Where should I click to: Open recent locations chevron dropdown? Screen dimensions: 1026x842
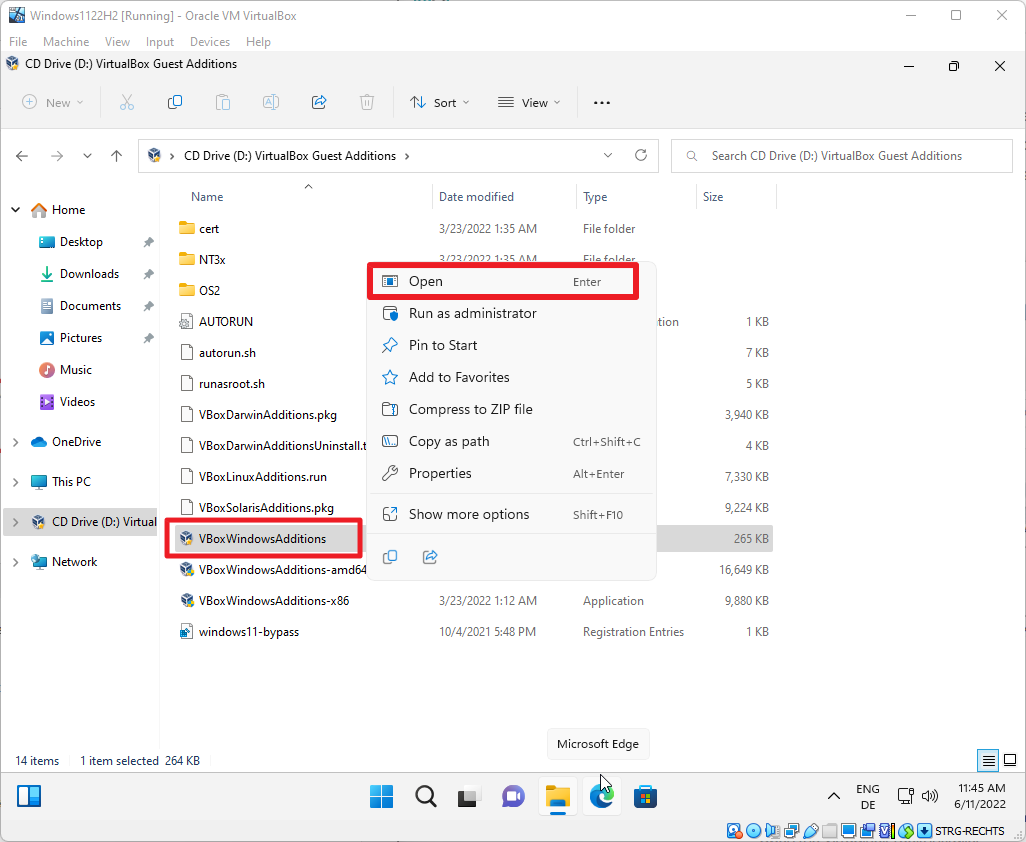(x=87, y=156)
